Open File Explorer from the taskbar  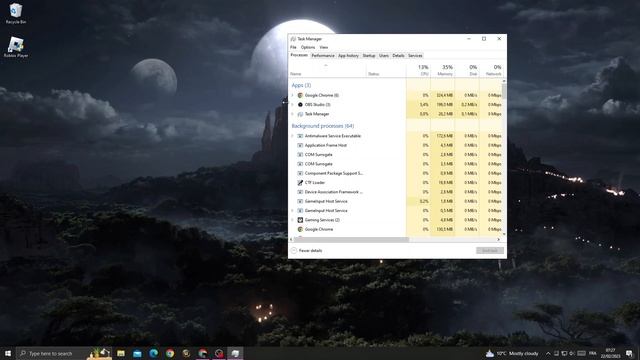coord(121,353)
